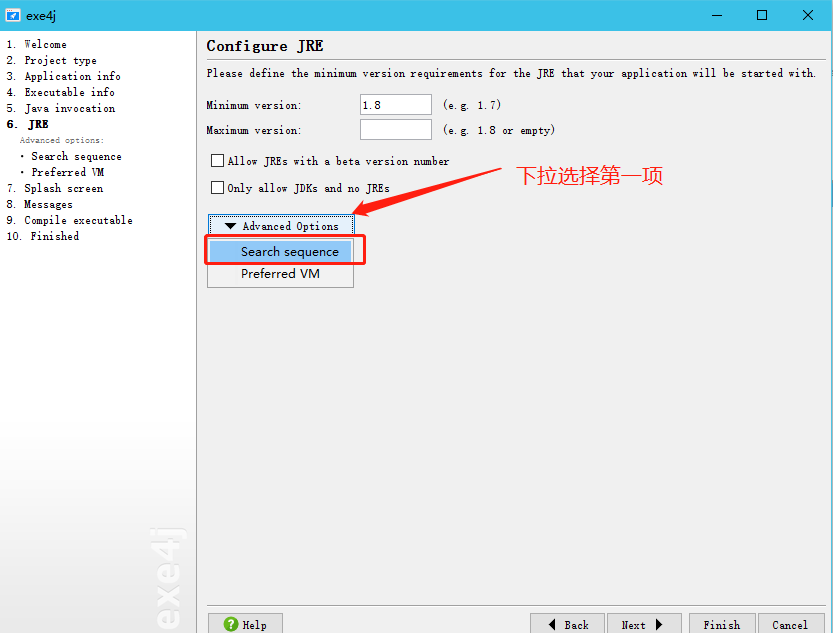Cancel the exe4j wizard

790,624
